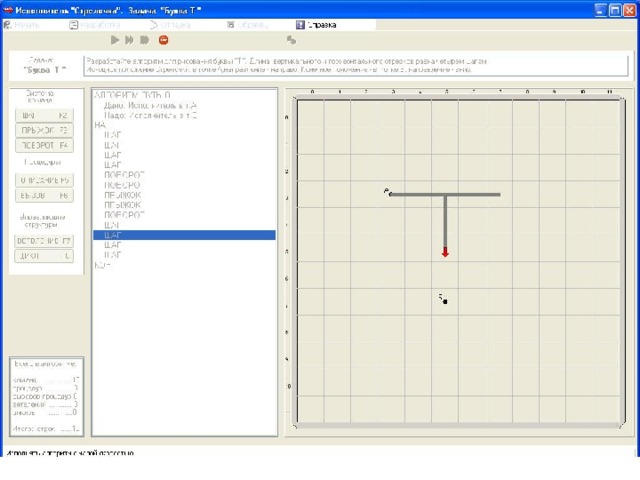This screenshot has width=640, height=480.
Task: Click the triple-arrow fast execution icon
Action: click(144, 40)
